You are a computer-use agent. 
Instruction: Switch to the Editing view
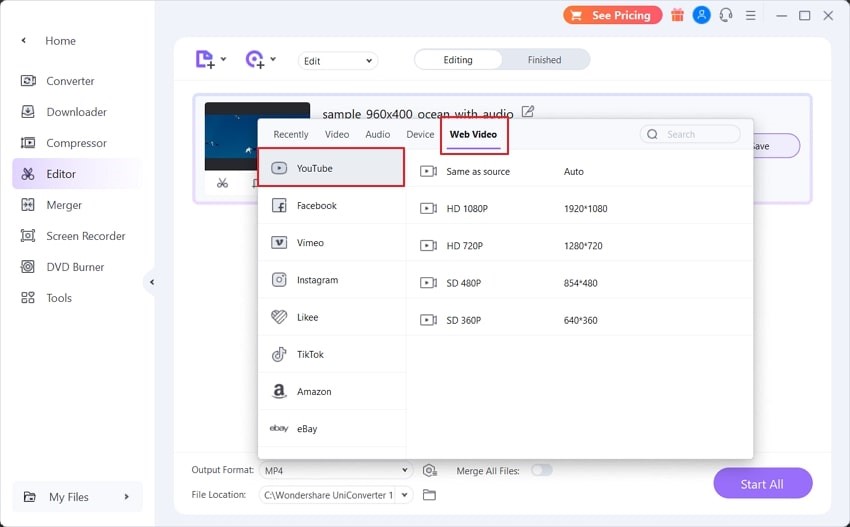[458, 60]
